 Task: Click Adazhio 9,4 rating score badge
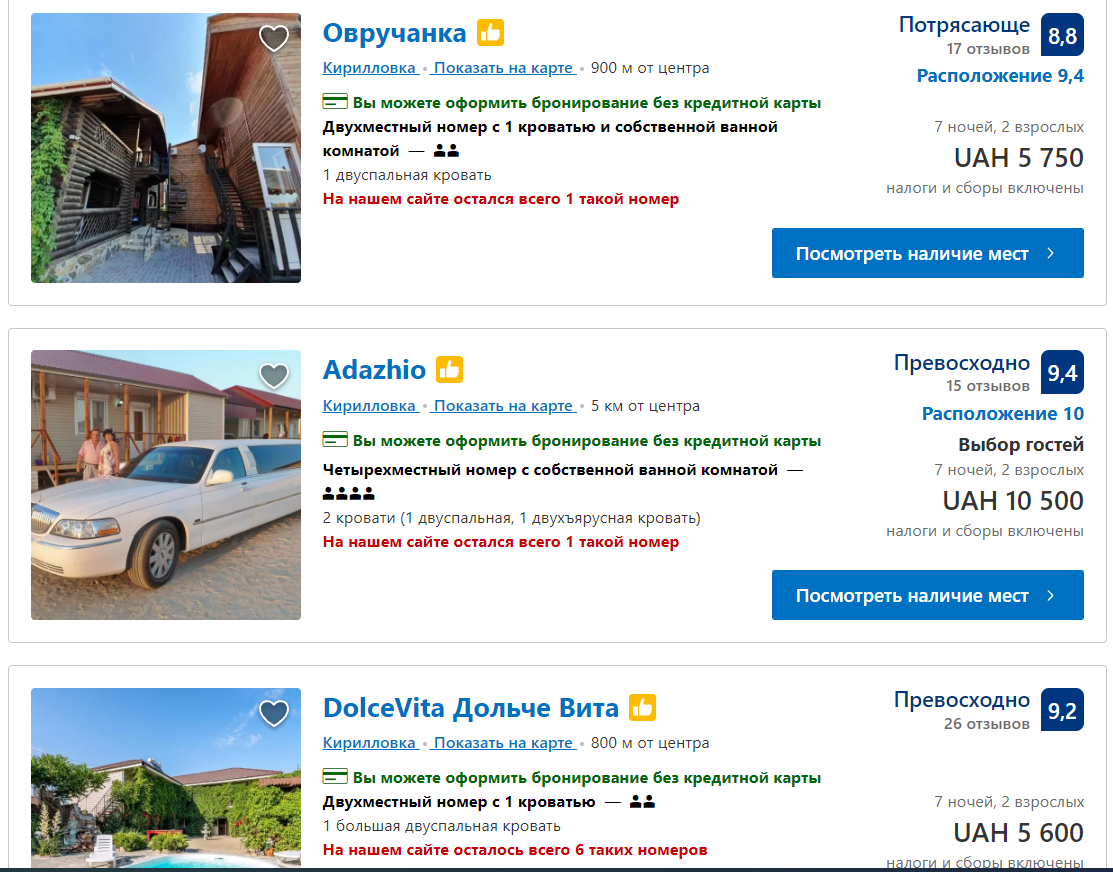(1062, 373)
